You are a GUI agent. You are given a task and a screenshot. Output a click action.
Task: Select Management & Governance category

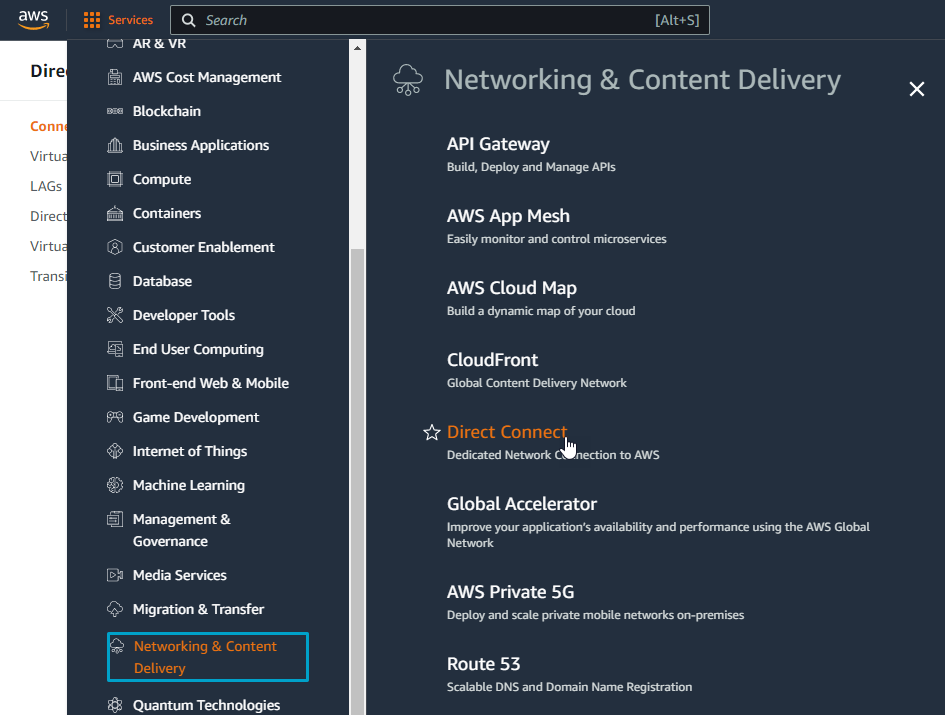(x=181, y=530)
